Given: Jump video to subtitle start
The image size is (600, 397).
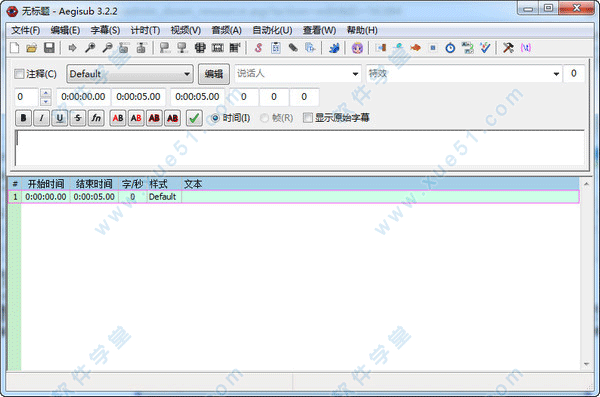Looking at the screenshot, I should pos(124,48).
